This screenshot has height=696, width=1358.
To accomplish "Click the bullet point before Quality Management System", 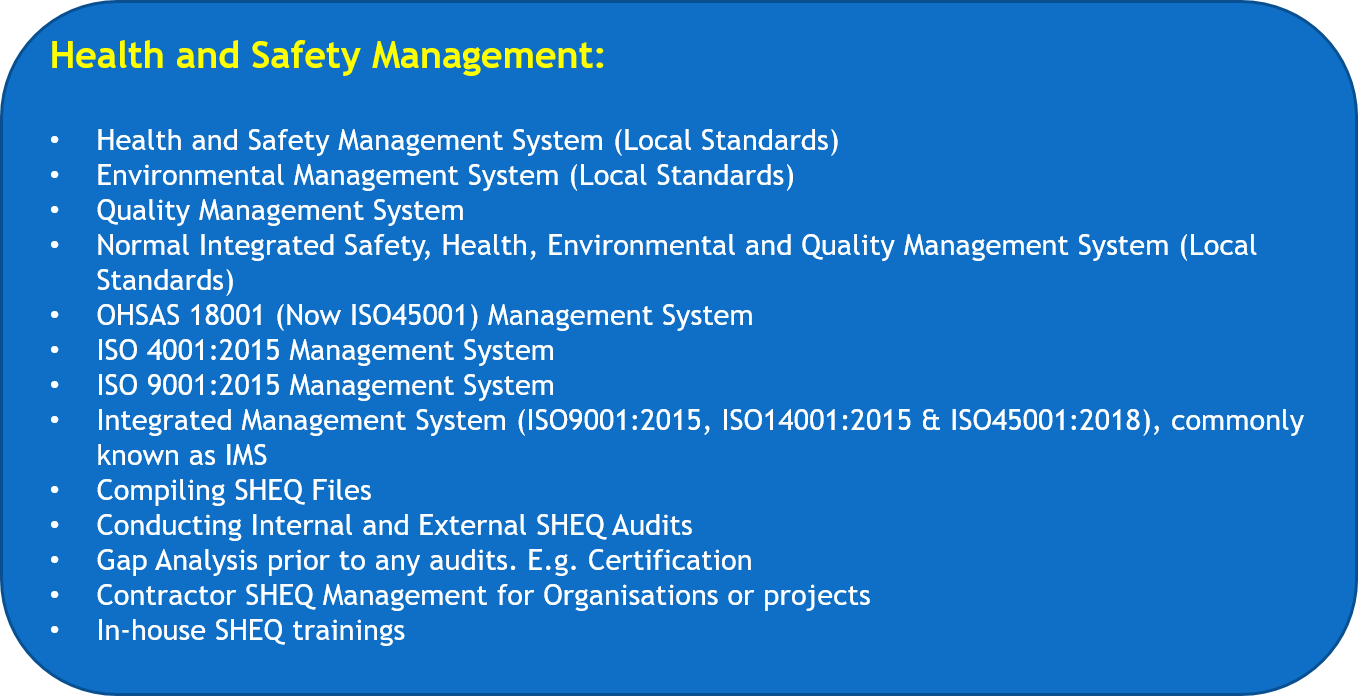I will [x=55, y=211].
